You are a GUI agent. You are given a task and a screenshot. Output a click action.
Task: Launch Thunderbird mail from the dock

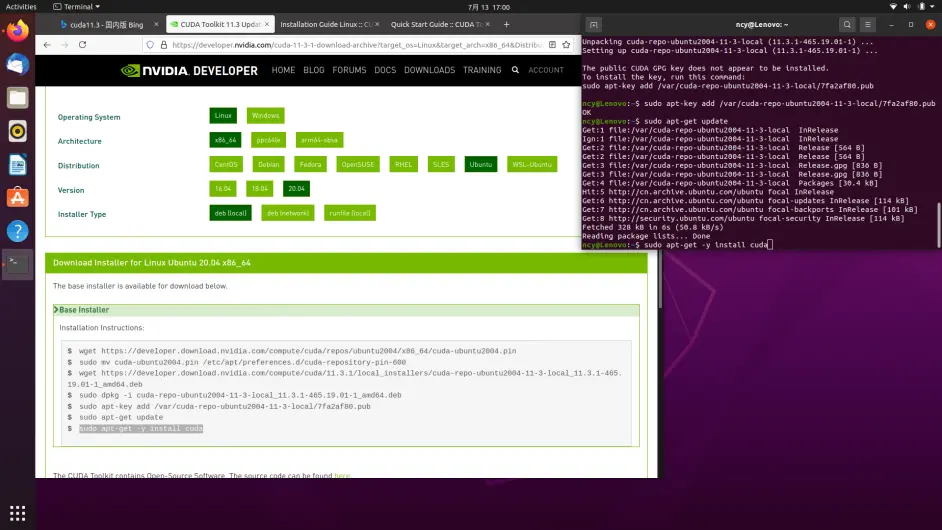point(17,64)
